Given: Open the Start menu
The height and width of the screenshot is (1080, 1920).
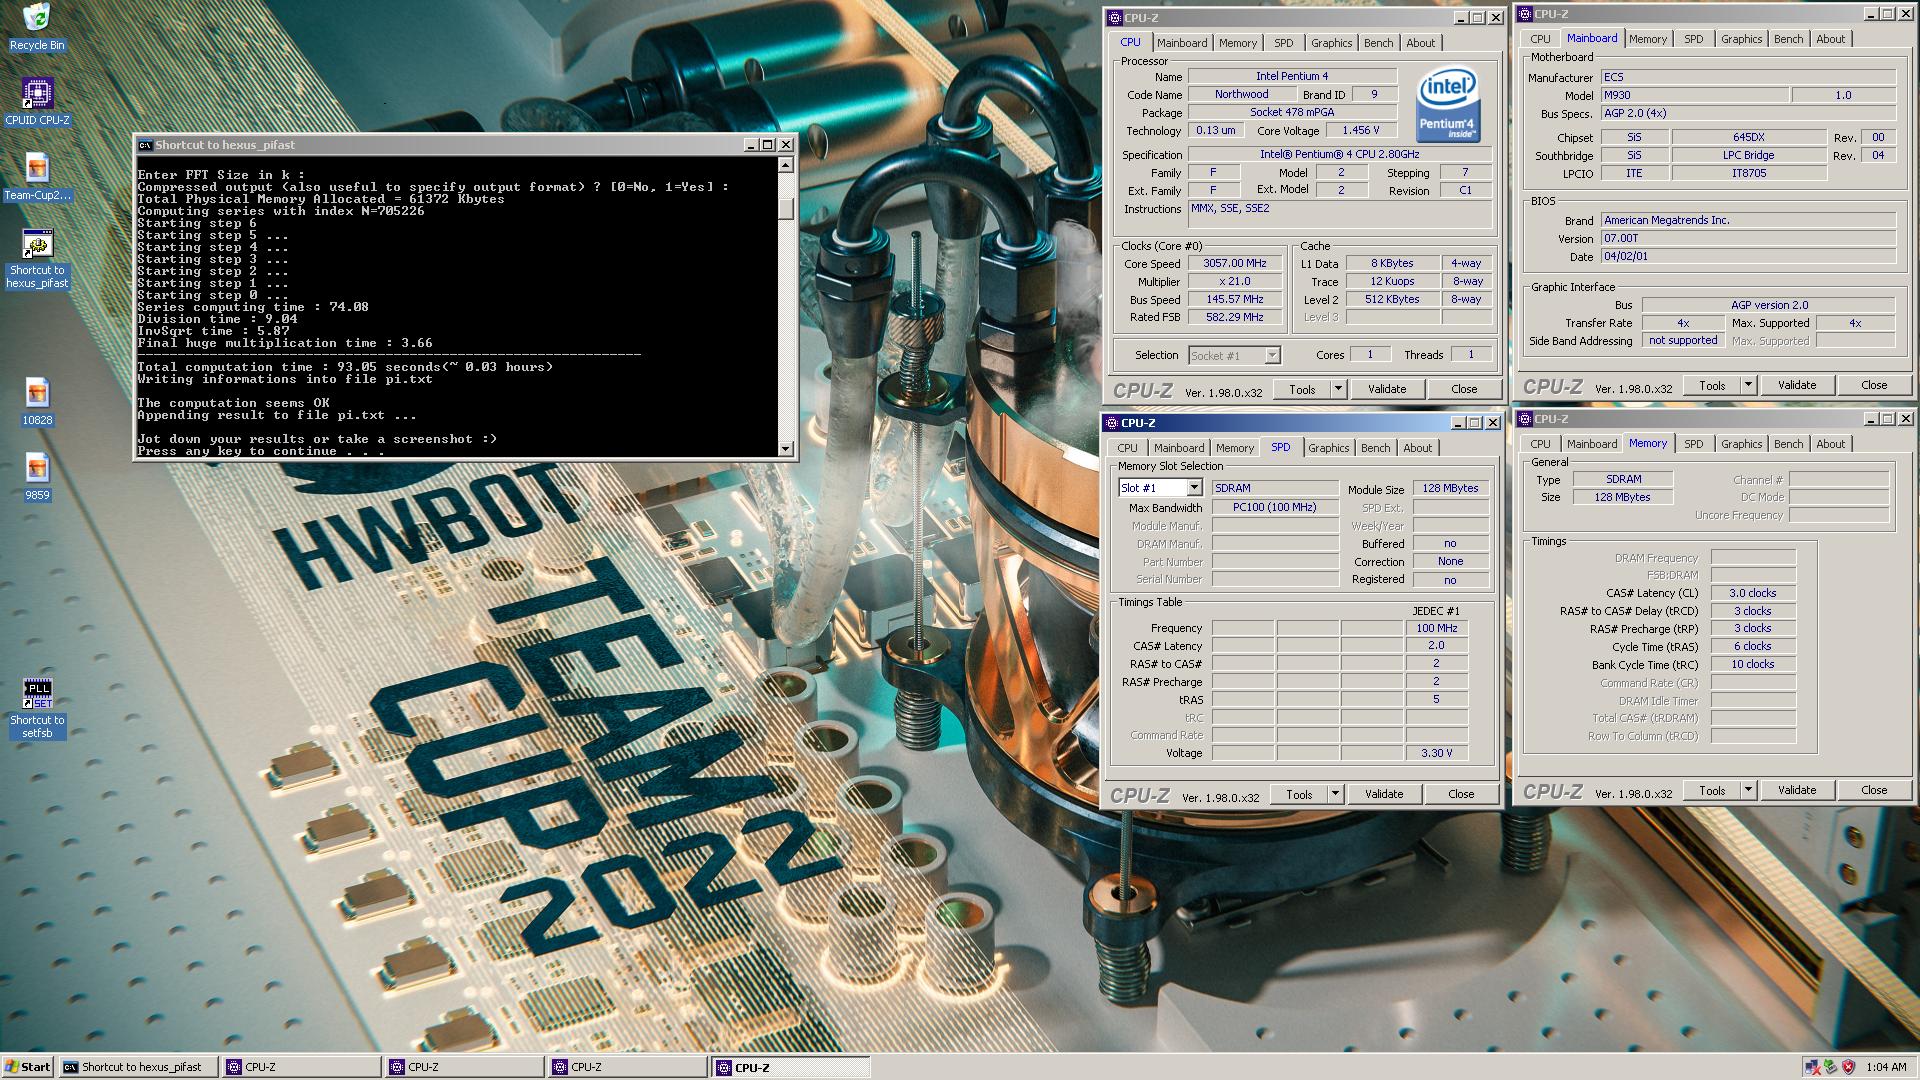Looking at the screenshot, I should [27, 1067].
